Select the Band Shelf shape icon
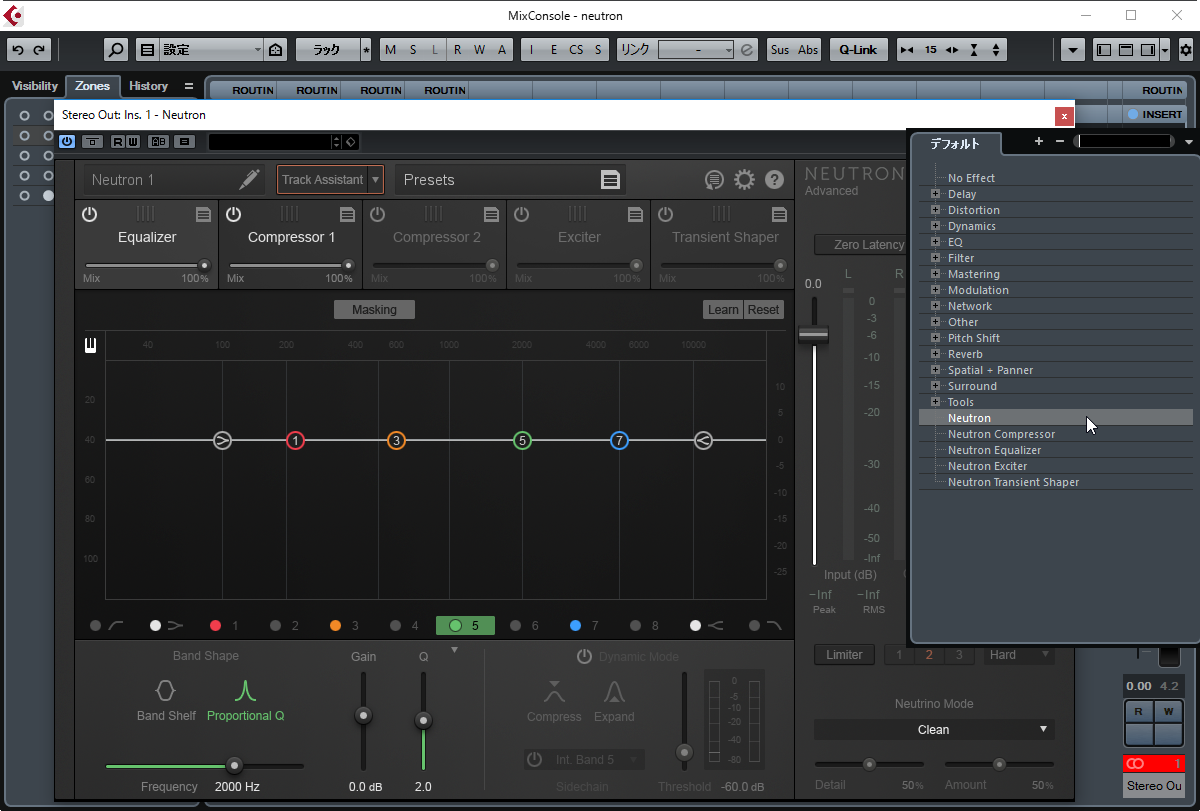Viewport: 1200px width, 811px height. [165, 690]
